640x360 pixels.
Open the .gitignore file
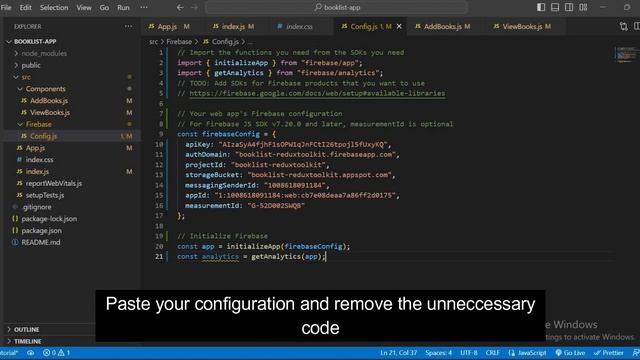point(37,207)
